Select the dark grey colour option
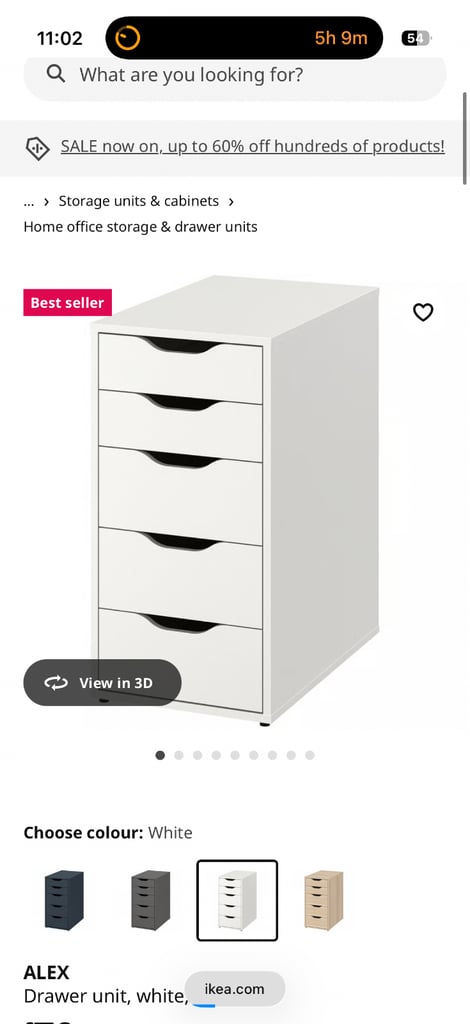Screen dimensions: 470x1024 click(150, 900)
